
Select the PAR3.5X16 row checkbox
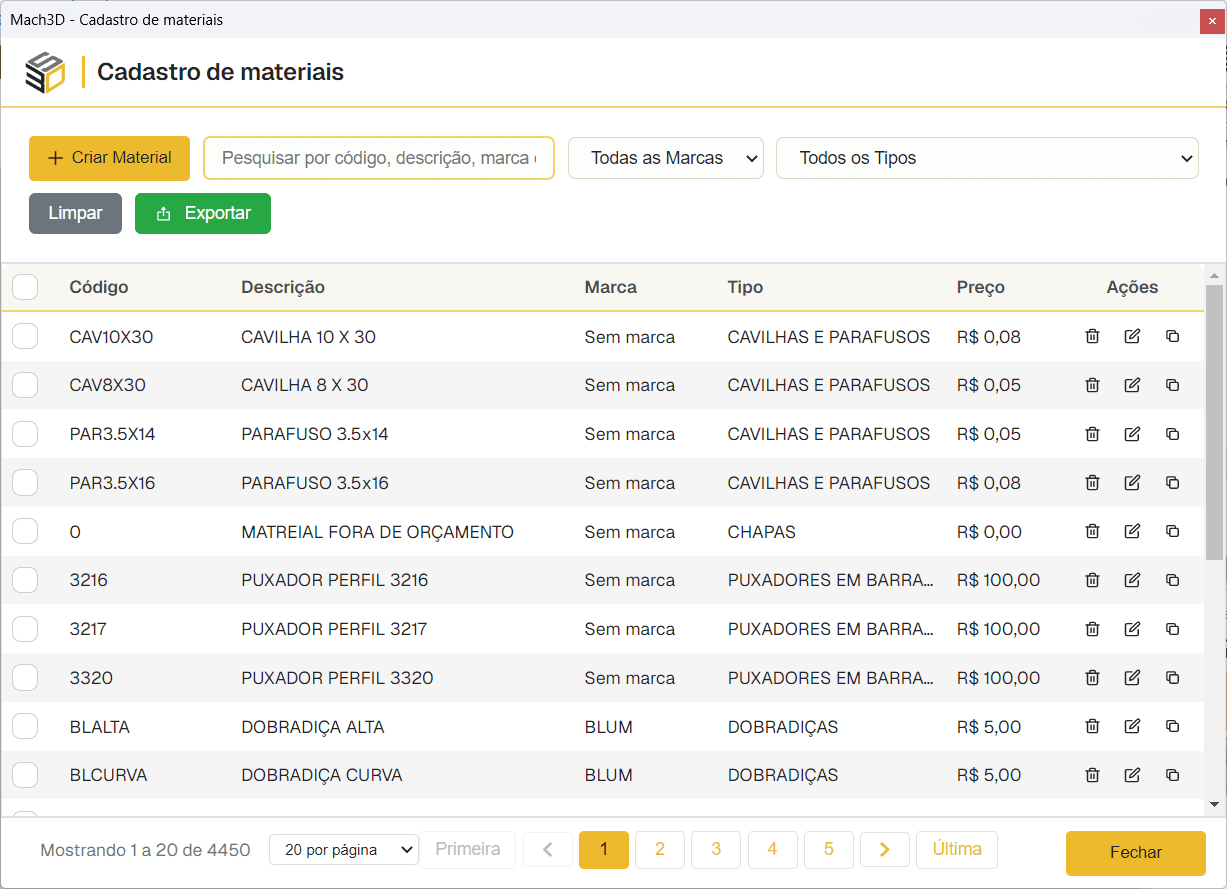pos(25,483)
